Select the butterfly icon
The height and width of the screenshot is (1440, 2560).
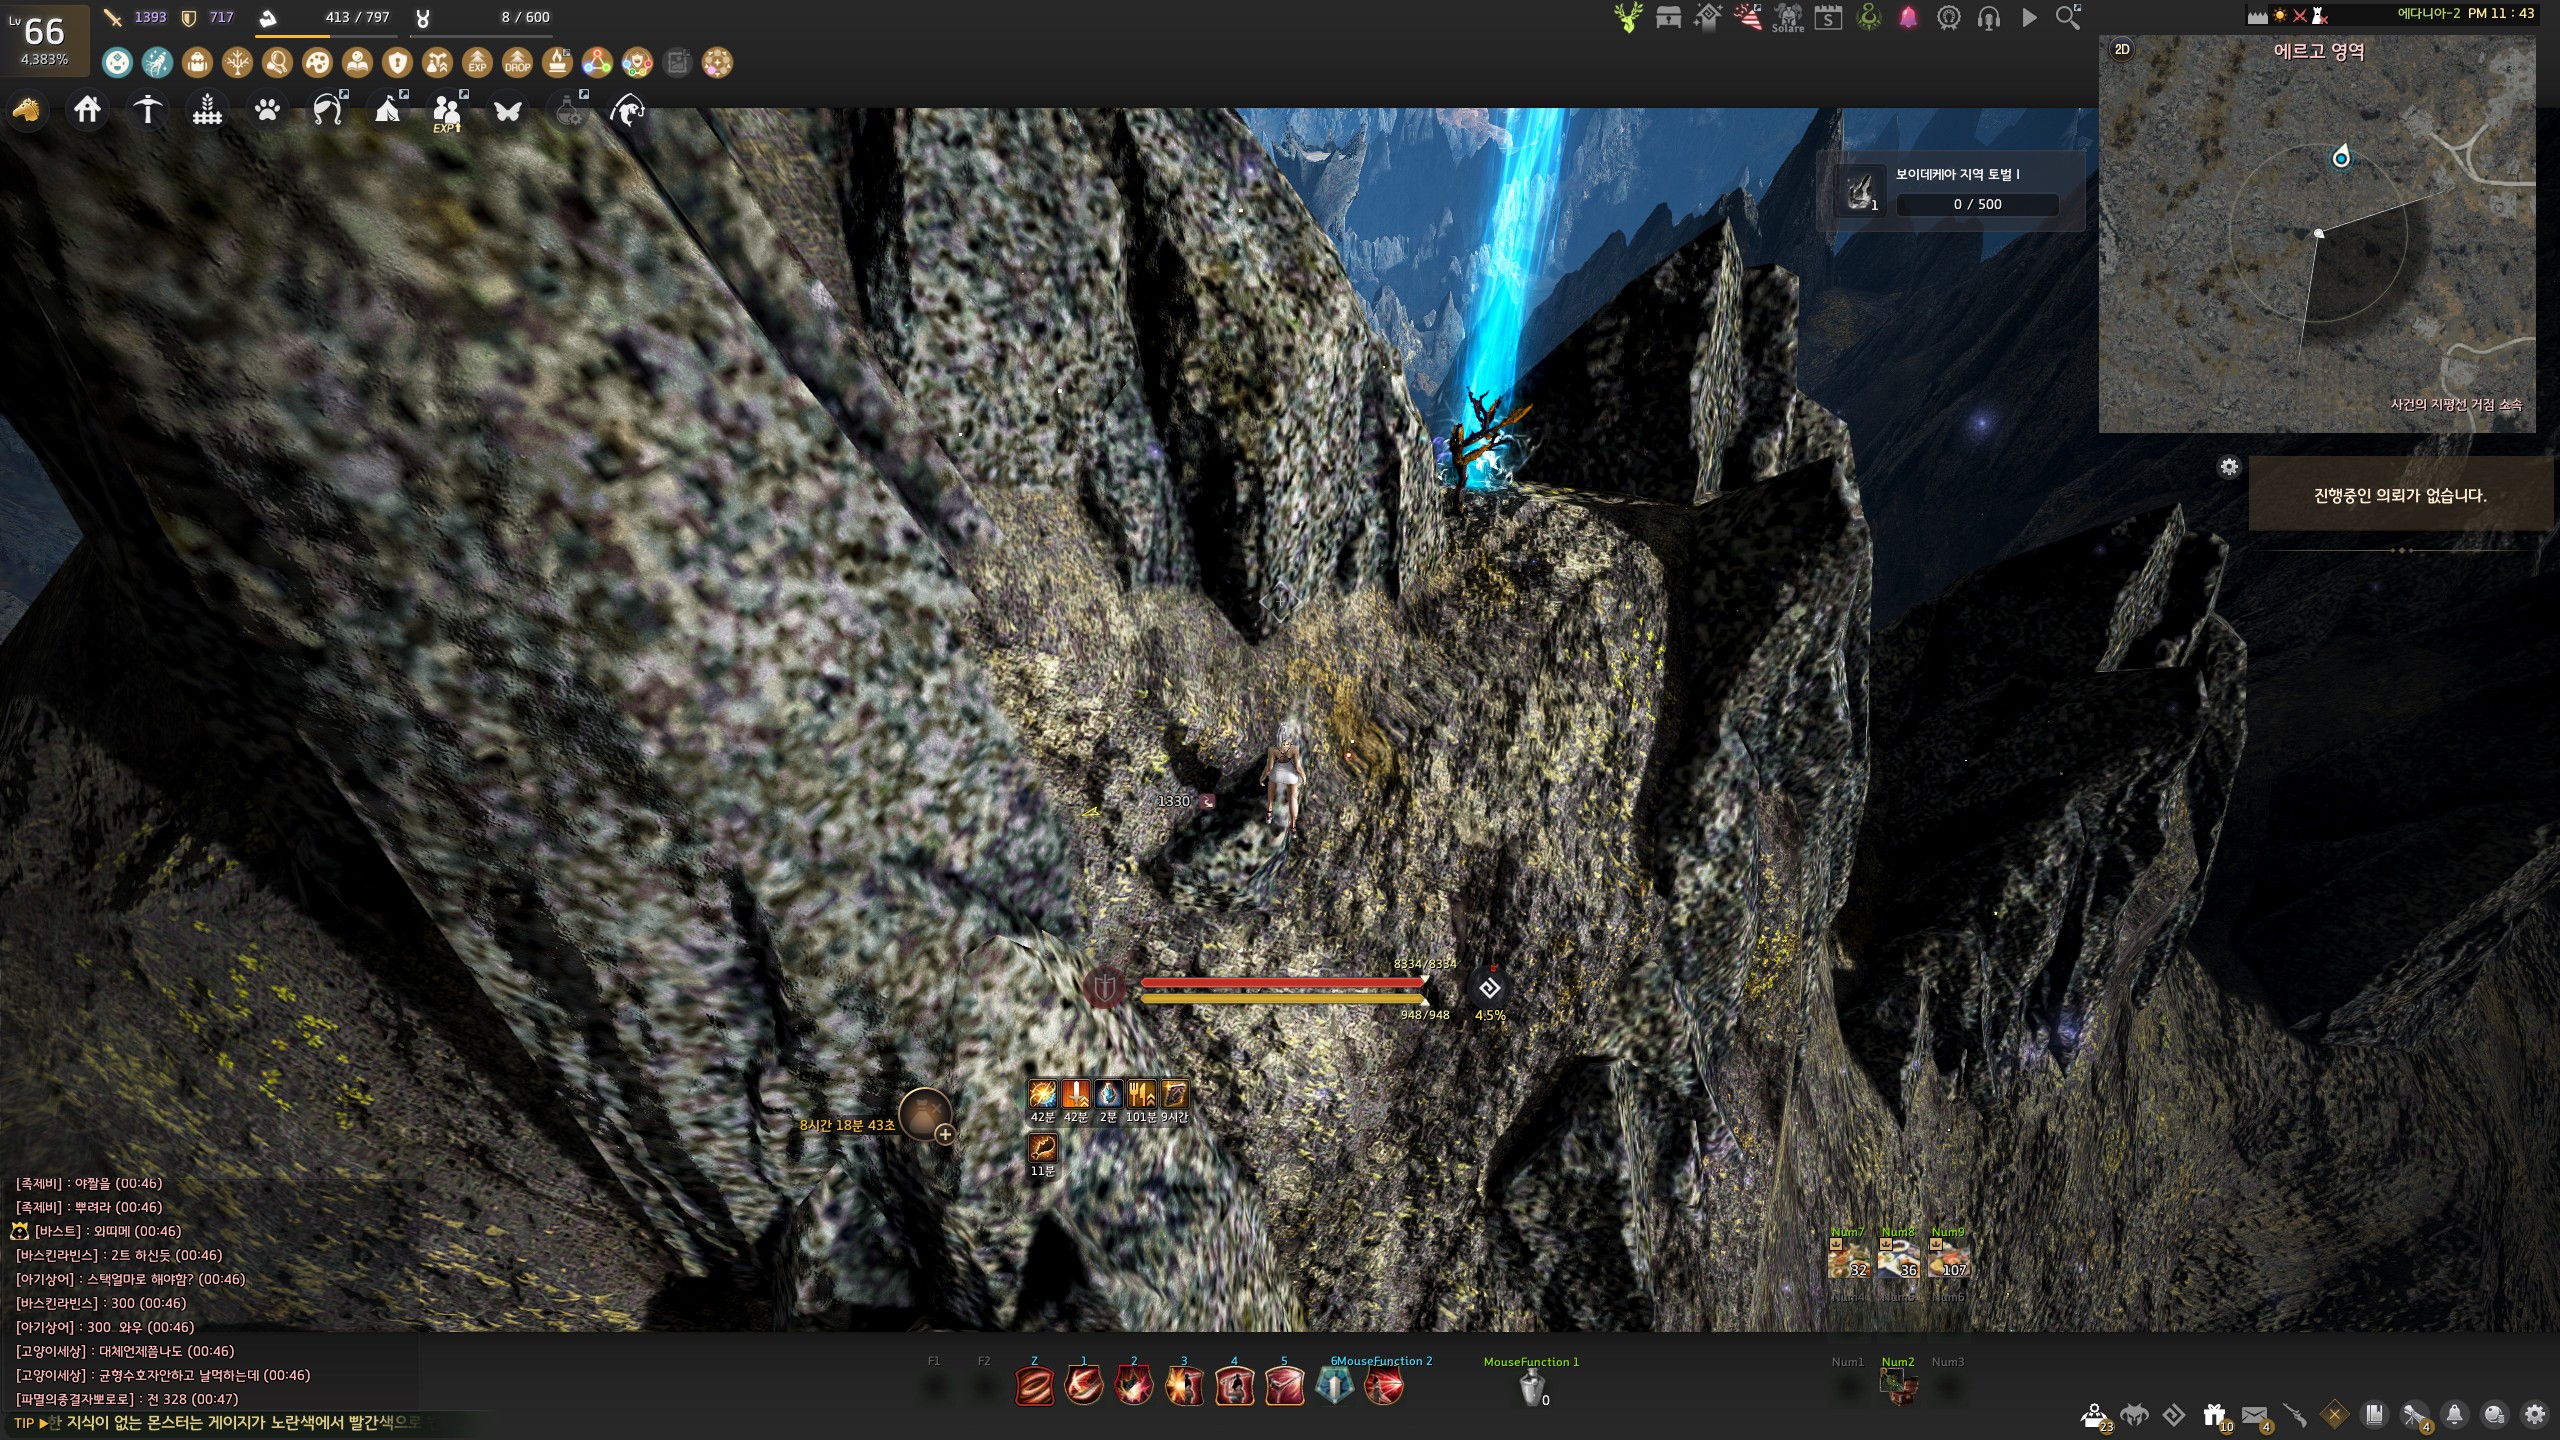tap(507, 109)
